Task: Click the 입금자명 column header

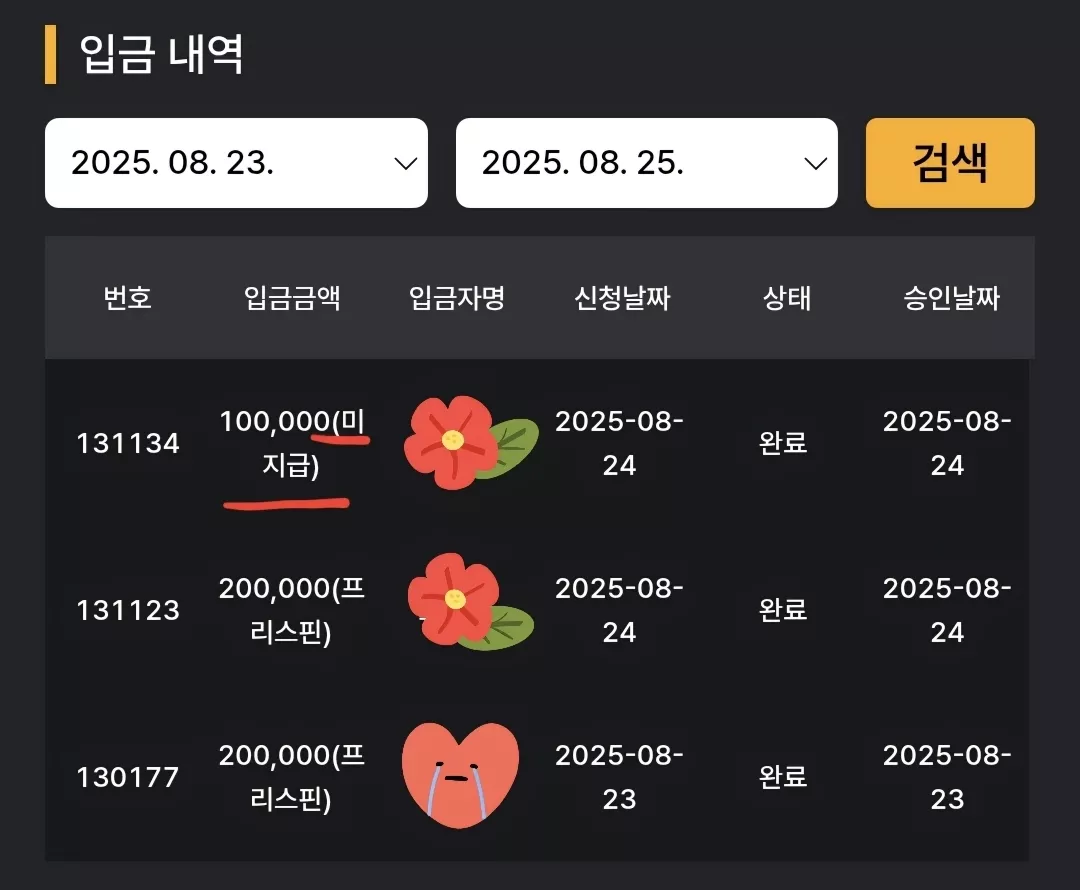Action: (457, 298)
